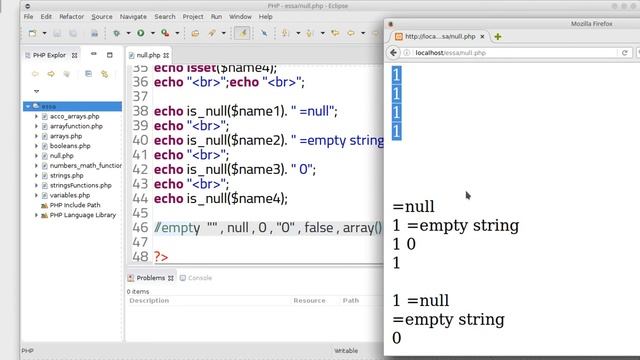The height and width of the screenshot is (360, 640).
Task: Open the File menu
Action: click(x=28, y=17)
